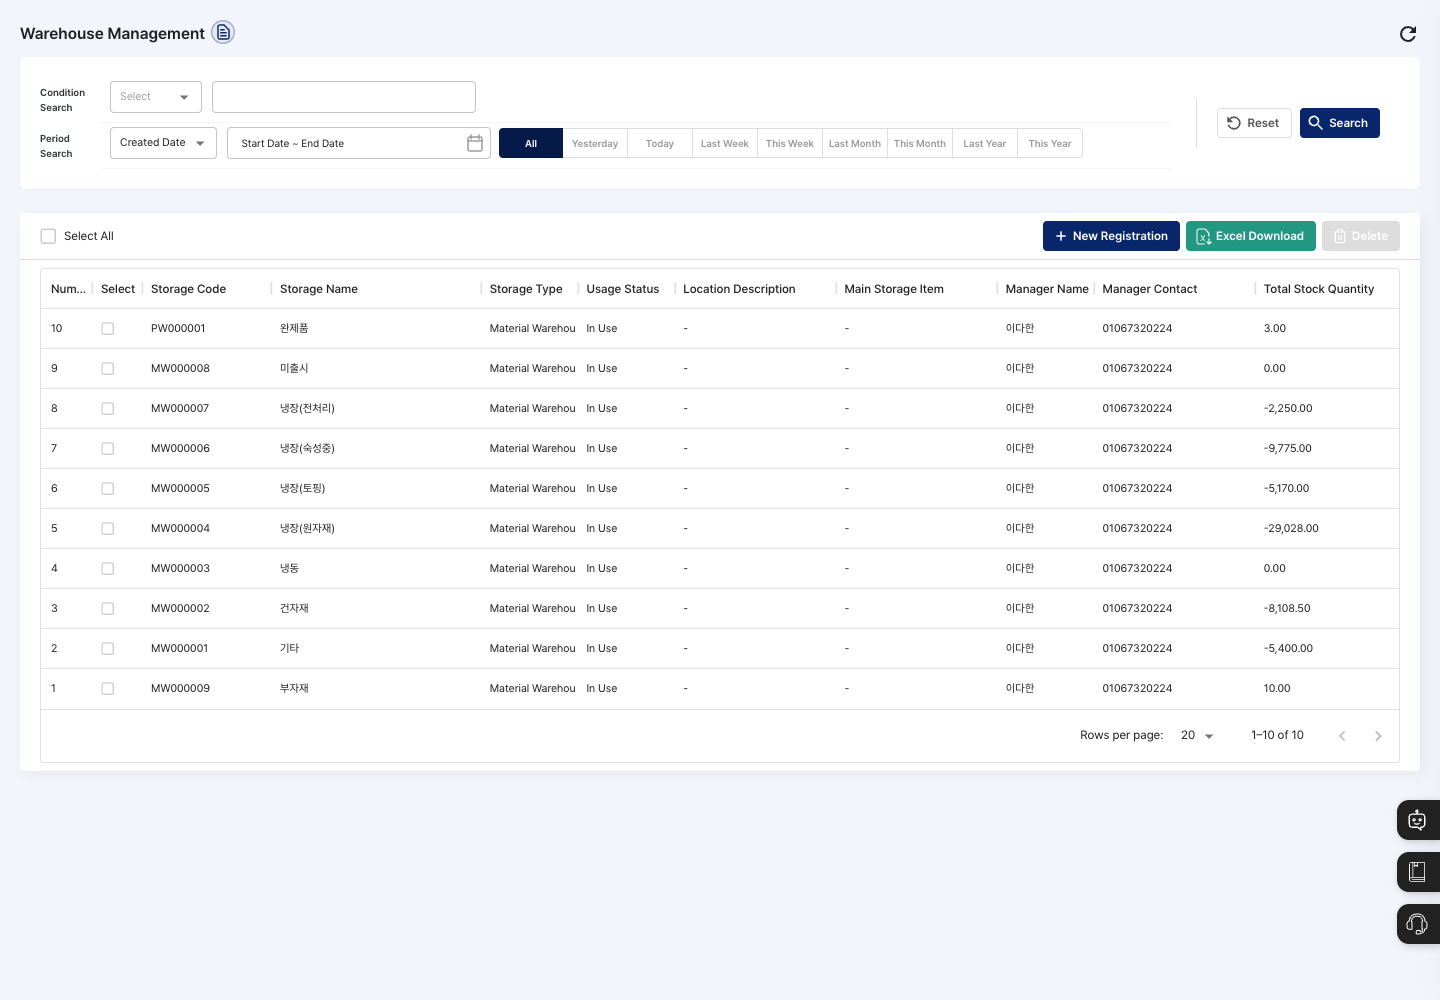Click the Excel Download button
This screenshot has width=1440, height=1000.
pos(1251,236)
